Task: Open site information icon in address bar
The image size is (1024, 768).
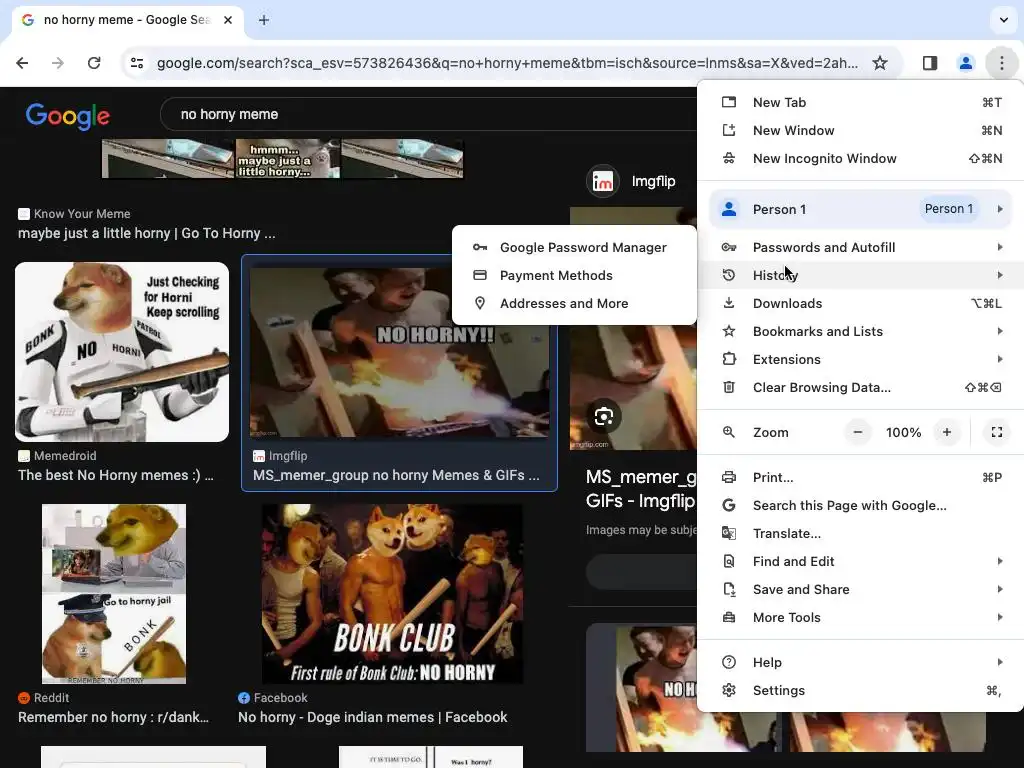Action: [x=137, y=63]
